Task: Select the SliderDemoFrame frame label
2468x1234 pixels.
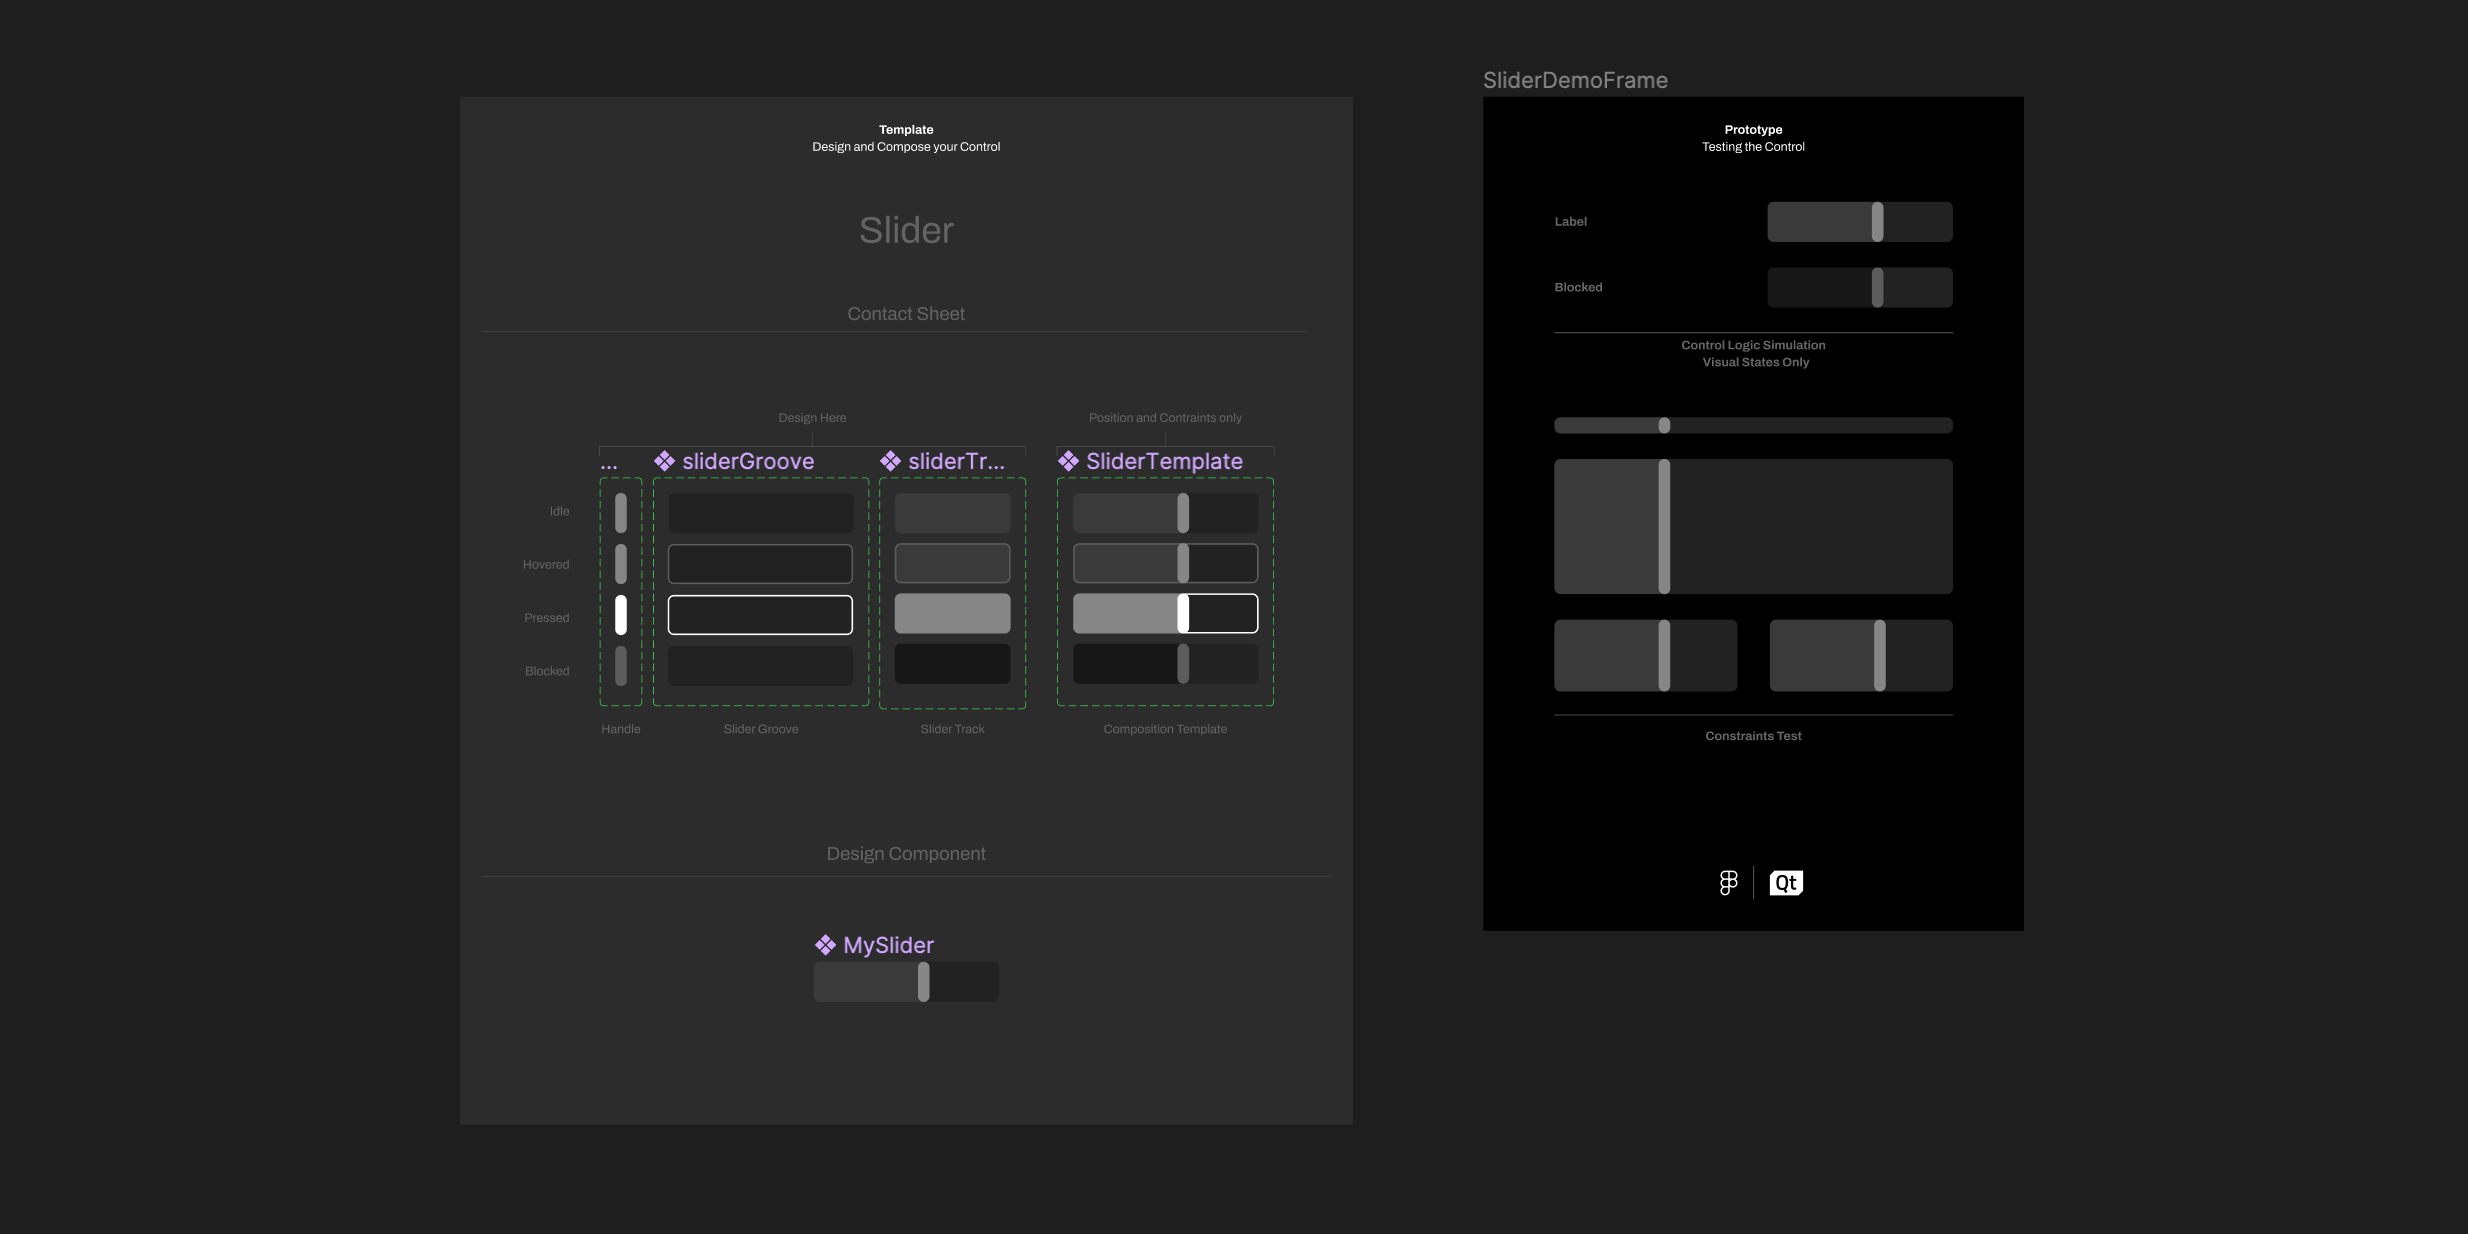Action: point(1574,80)
